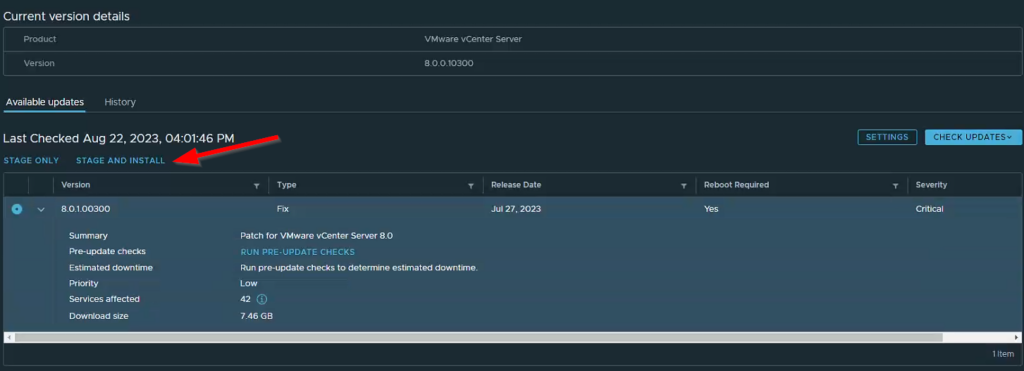
Task: Click the 7.46 GB download size value
Action: (256, 316)
